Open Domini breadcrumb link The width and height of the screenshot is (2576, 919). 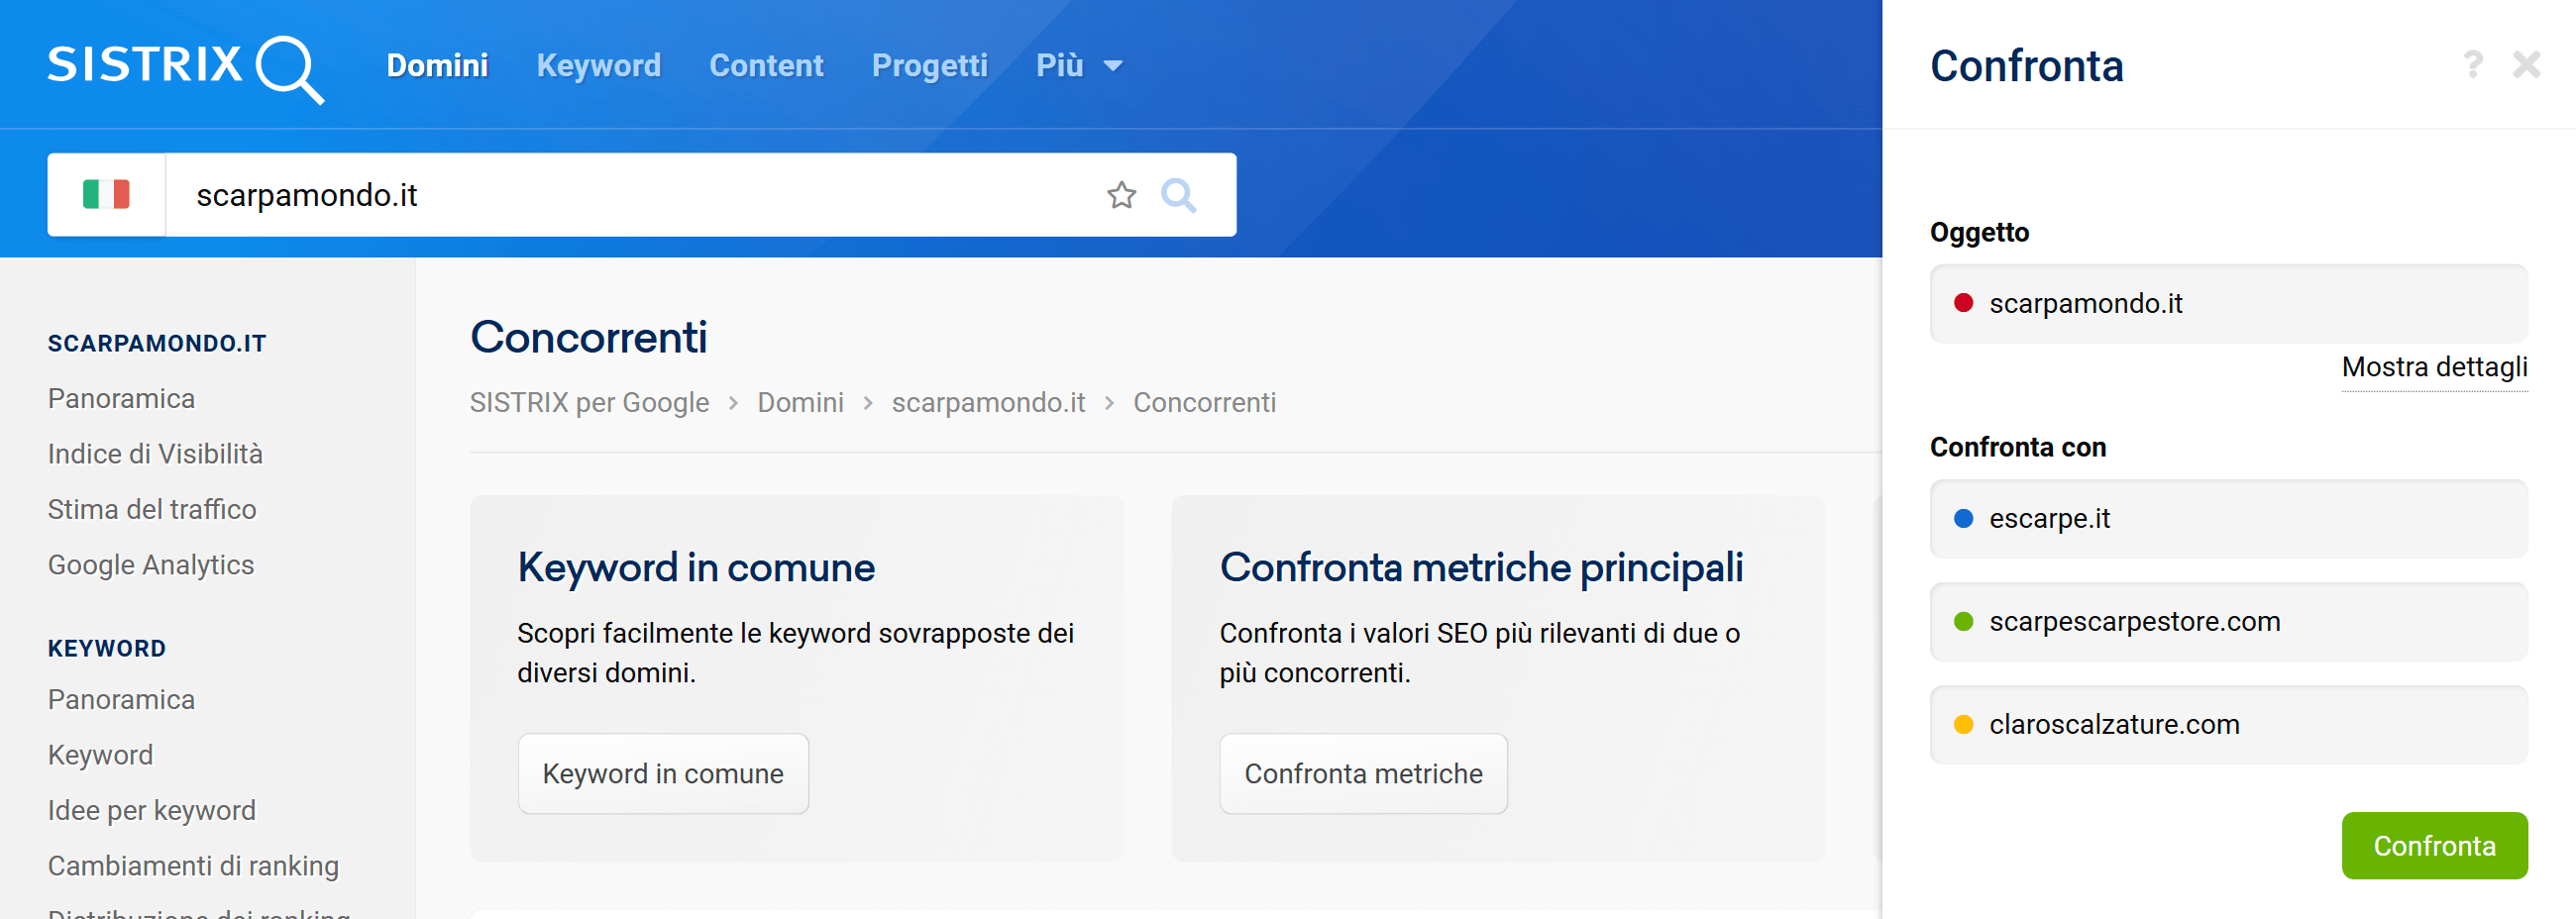pyautogui.click(x=800, y=402)
